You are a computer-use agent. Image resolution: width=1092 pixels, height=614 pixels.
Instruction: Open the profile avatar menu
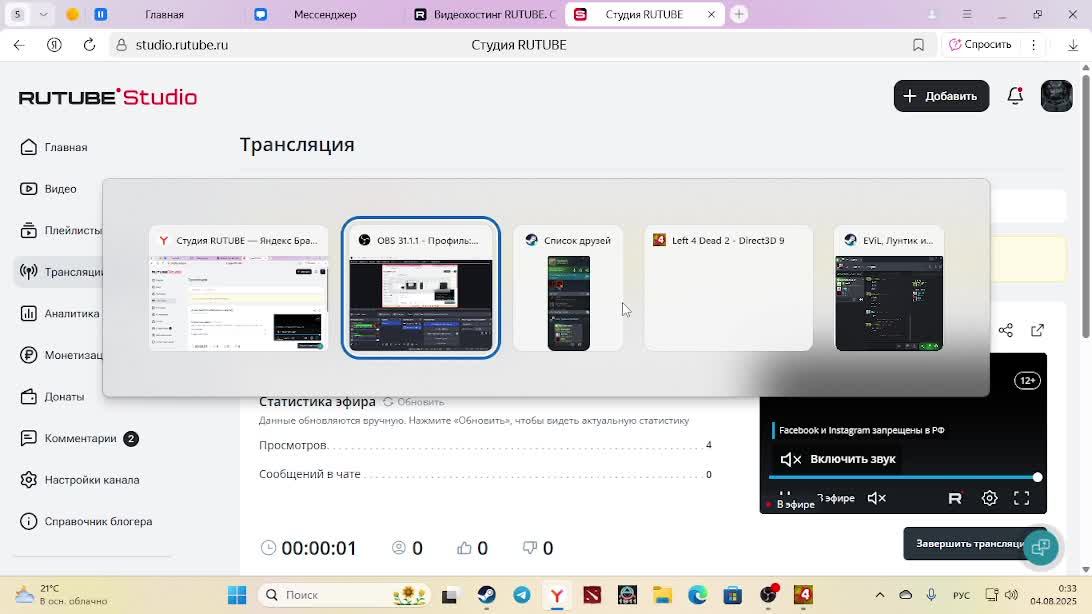click(1056, 96)
